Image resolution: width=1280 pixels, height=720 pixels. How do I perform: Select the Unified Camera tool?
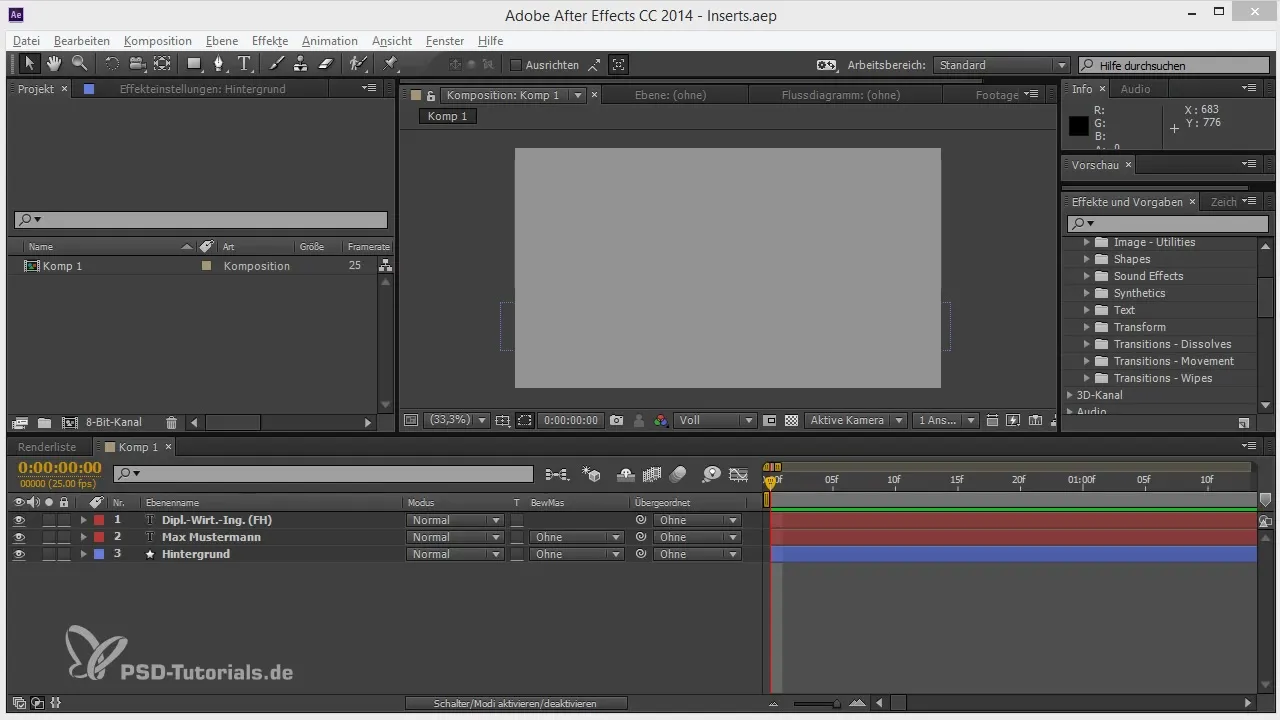137,64
